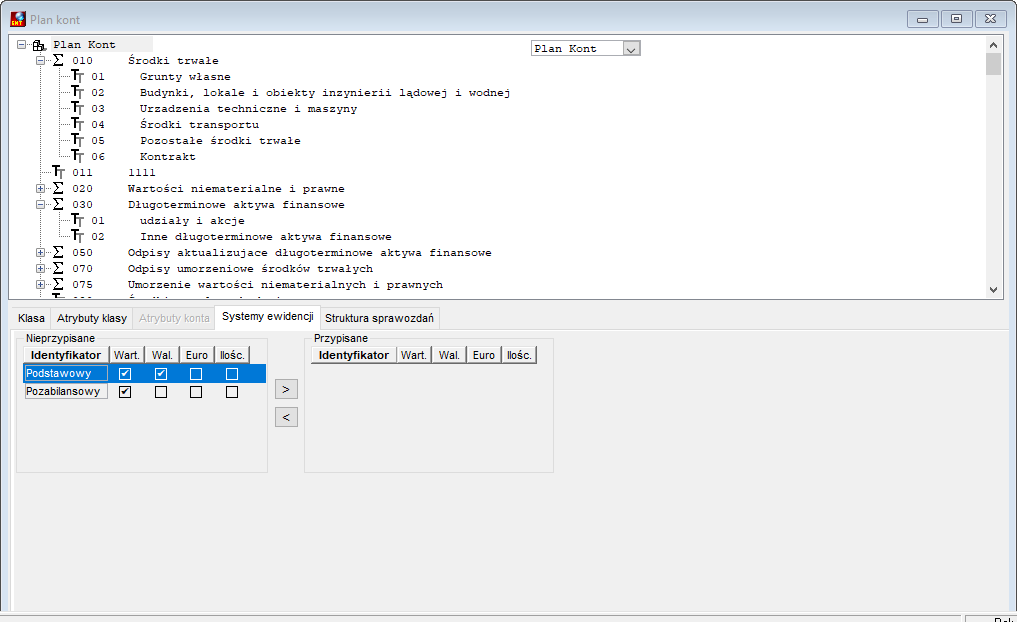Viewport: 1017px width, 622px height.
Task: Select tree row Odpisy umorzeniowe środków trwałych
Action: [x=250, y=269]
